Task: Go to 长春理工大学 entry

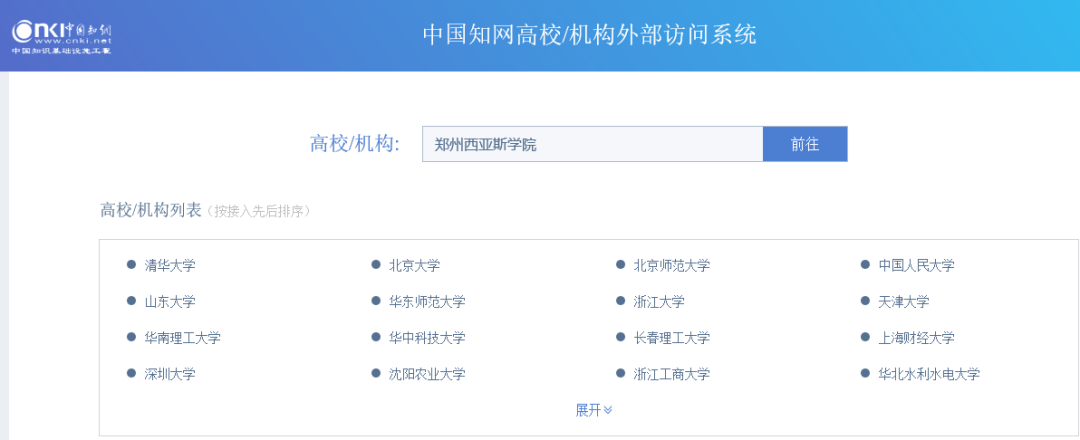Action: click(672, 338)
